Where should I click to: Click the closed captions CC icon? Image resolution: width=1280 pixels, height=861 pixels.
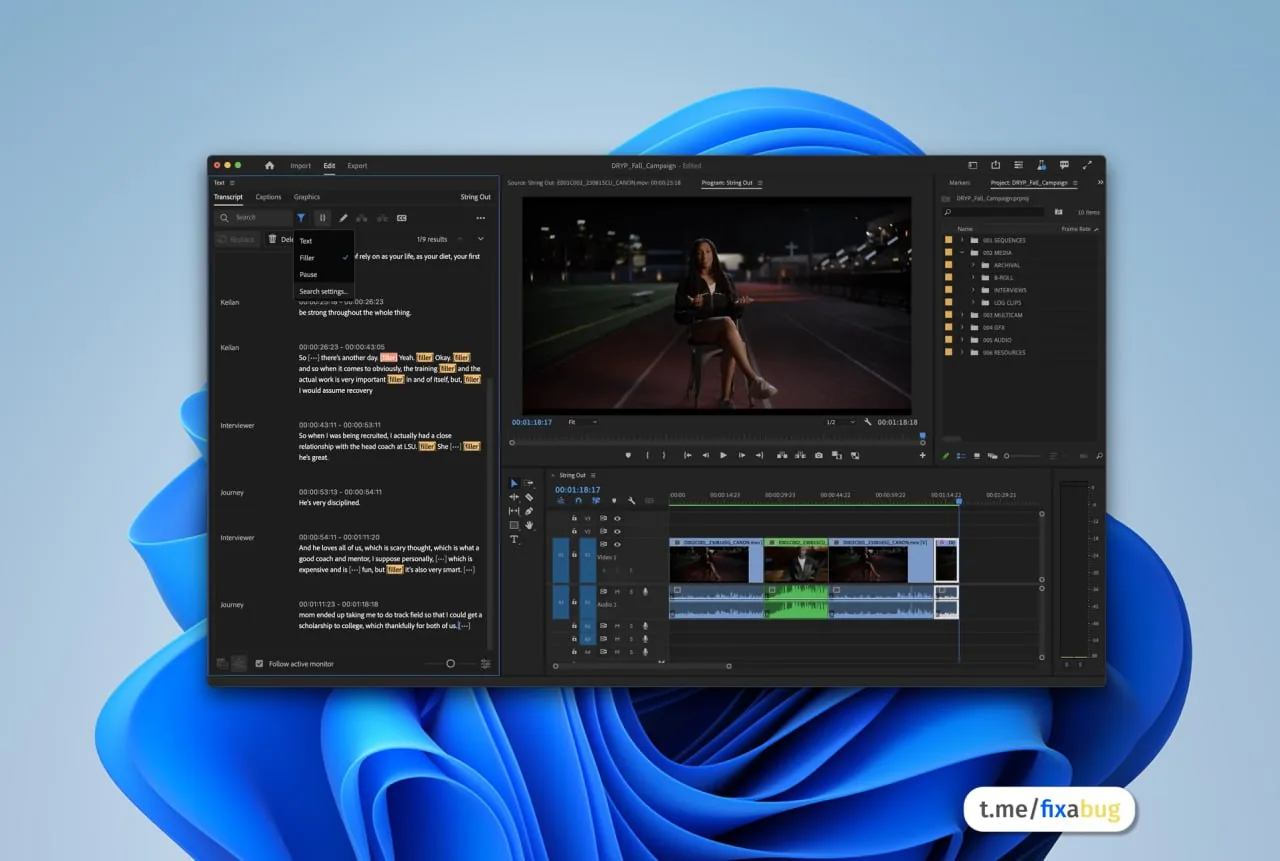pos(402,217)
